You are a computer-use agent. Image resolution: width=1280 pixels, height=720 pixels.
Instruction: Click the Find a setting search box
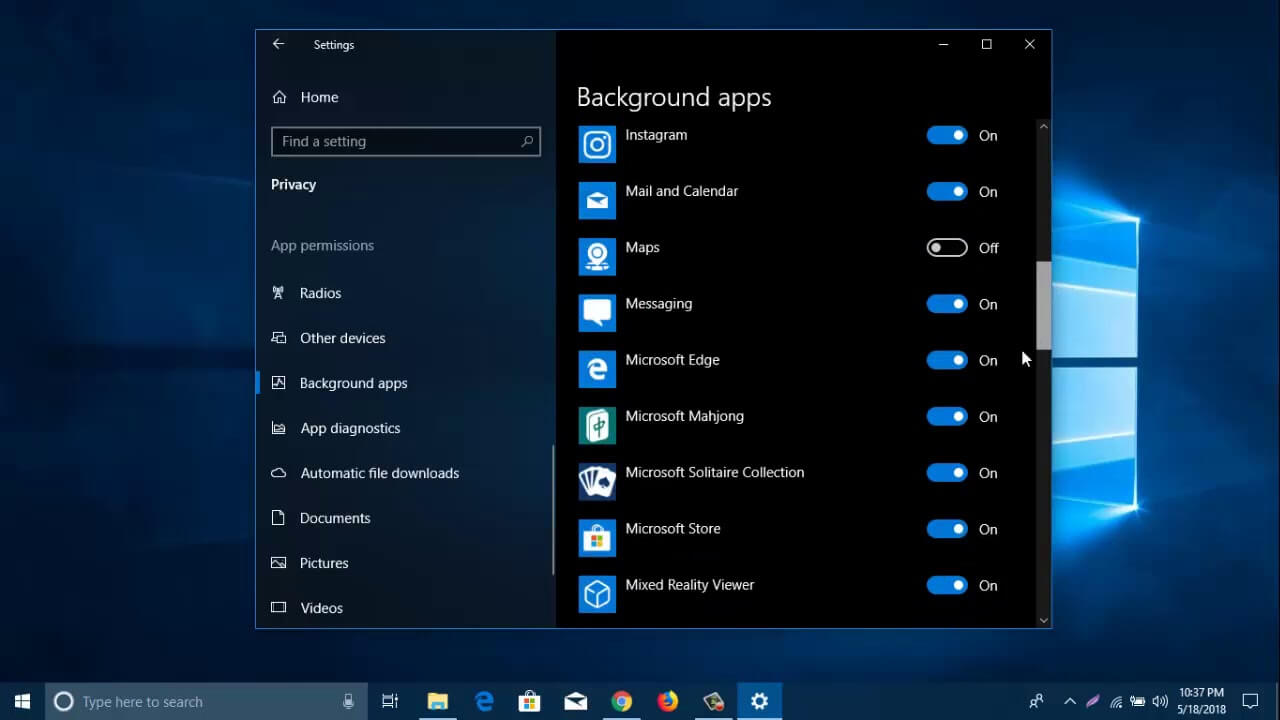point(406,141)
